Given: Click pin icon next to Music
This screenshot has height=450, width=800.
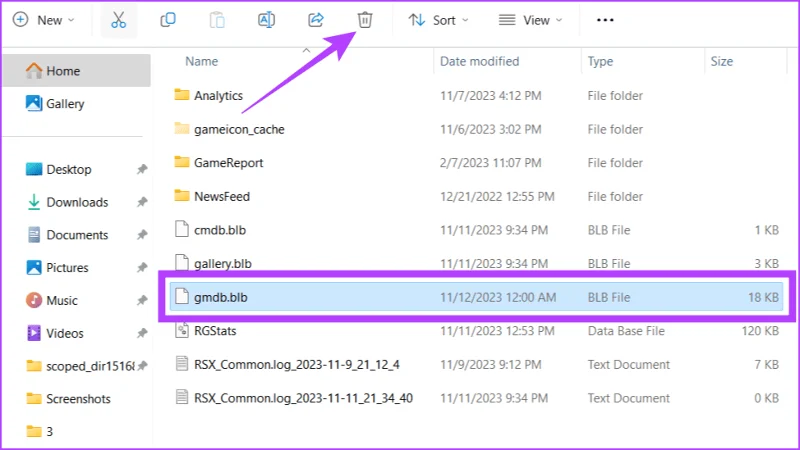Looking at the screenshot, I should [142, 300].
